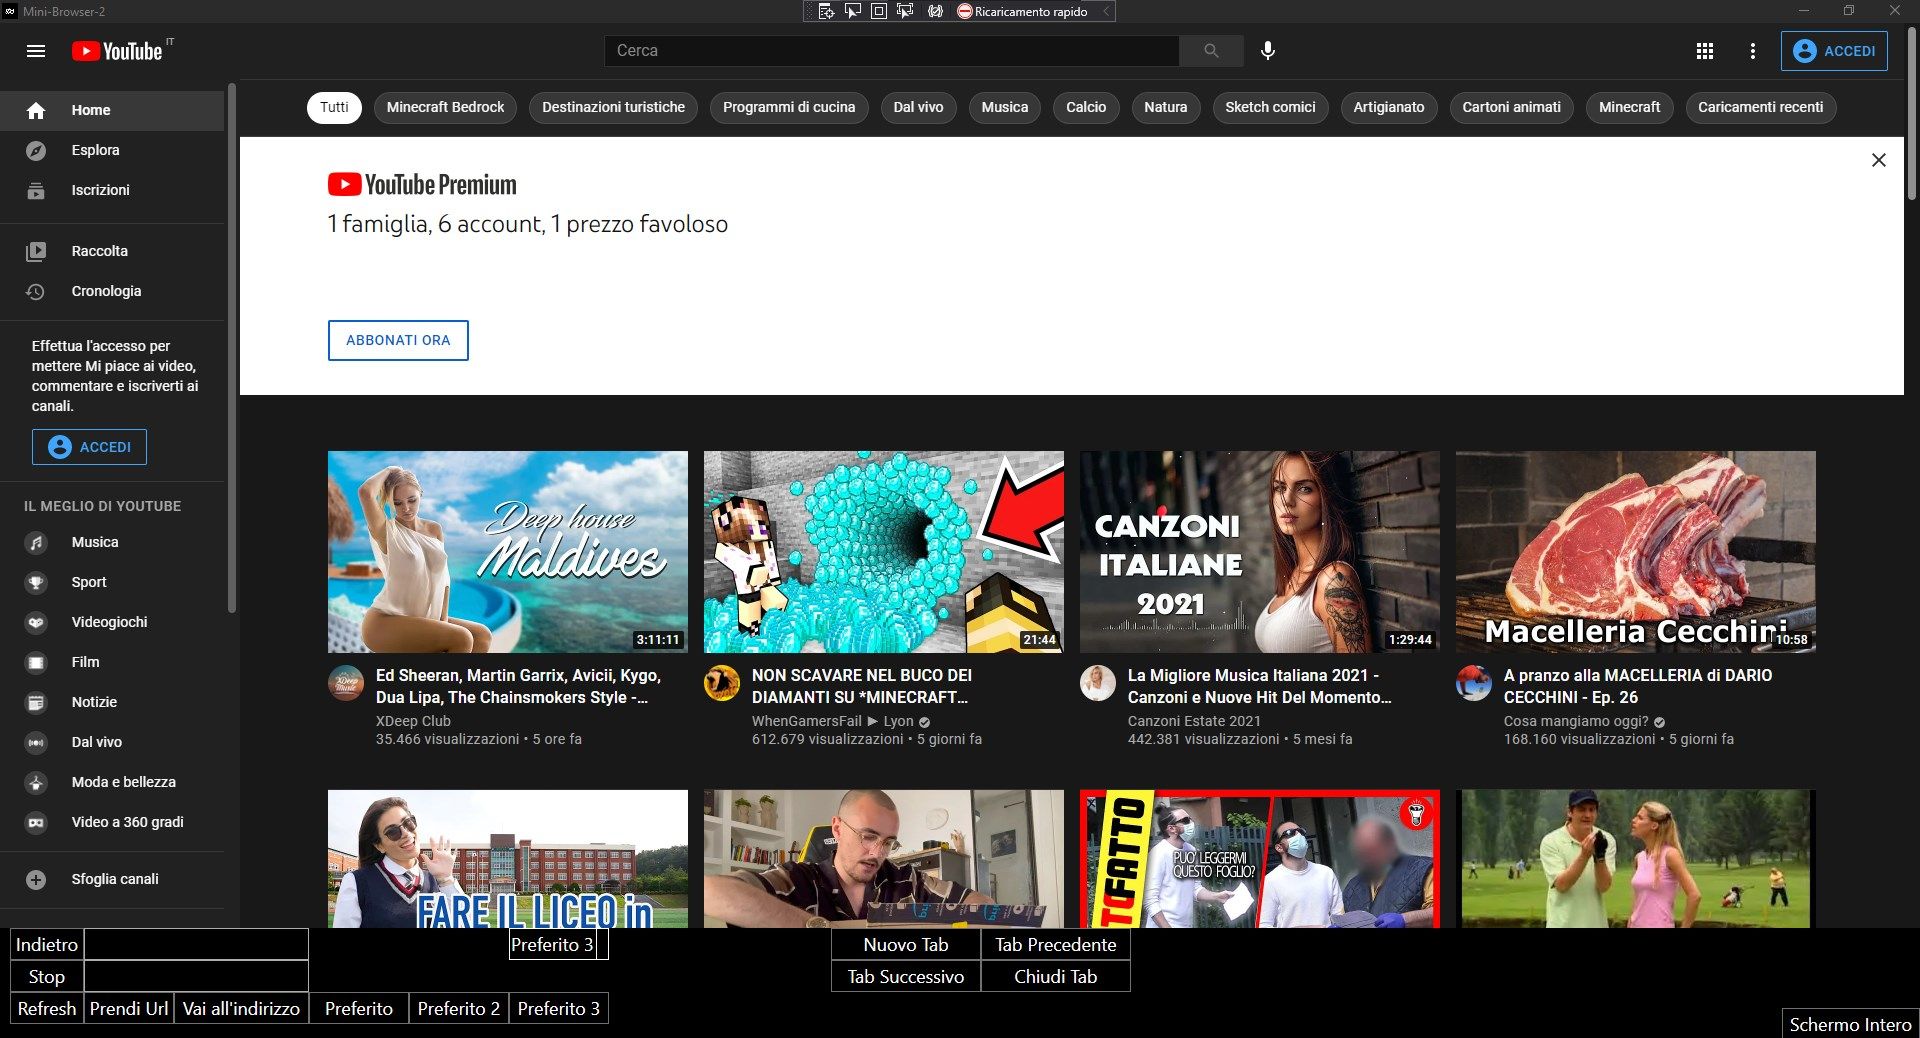Click the Moda e bellezza icon
The height and width of the screenshot is (1038, 1920).
click(x=36, y=782)
